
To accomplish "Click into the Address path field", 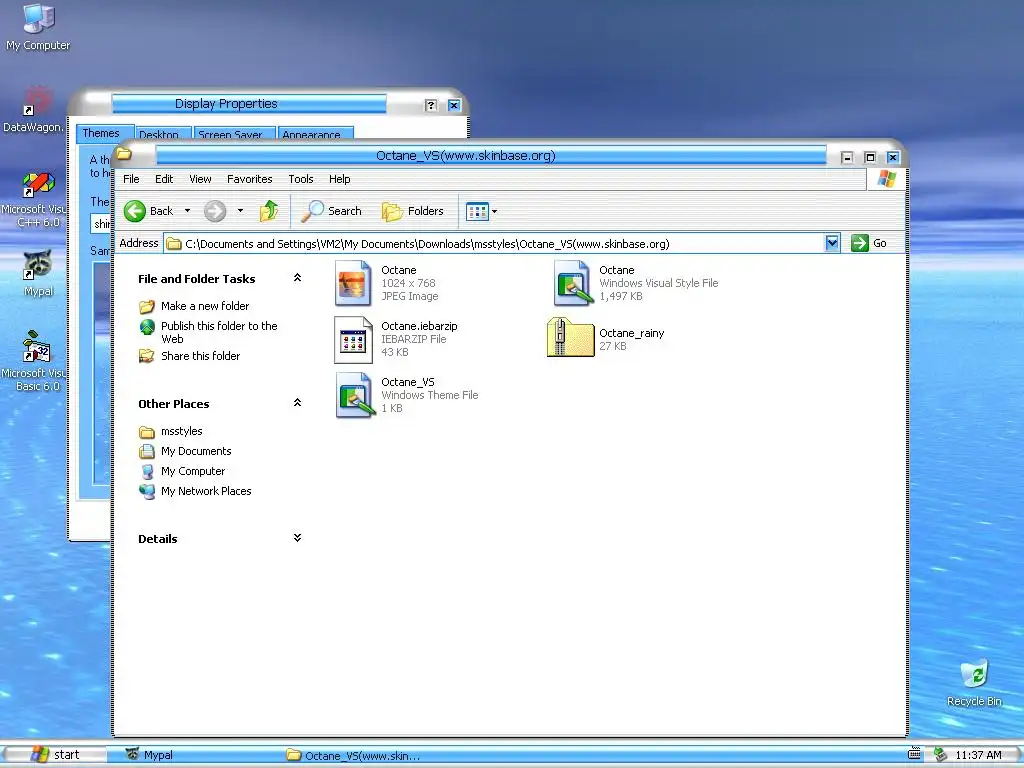I will click(x=494, y=244).
